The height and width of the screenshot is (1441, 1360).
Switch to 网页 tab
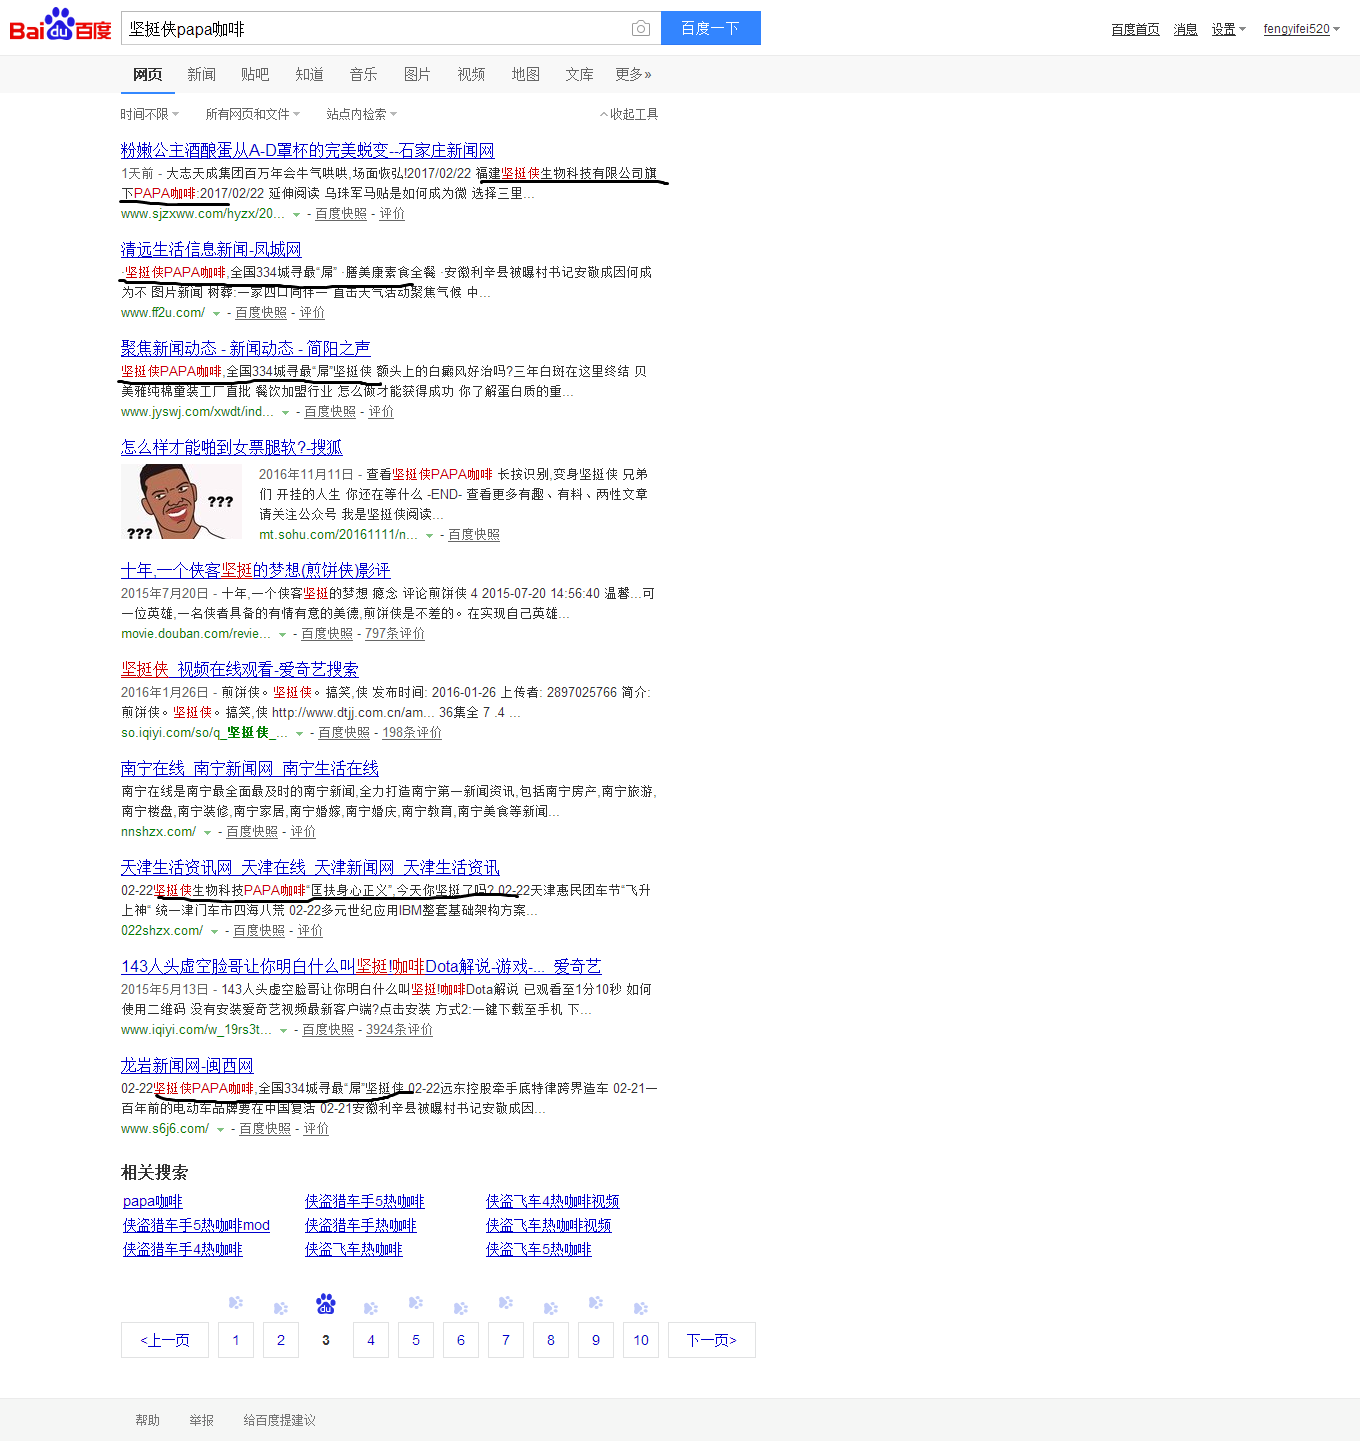coord(147,74)
